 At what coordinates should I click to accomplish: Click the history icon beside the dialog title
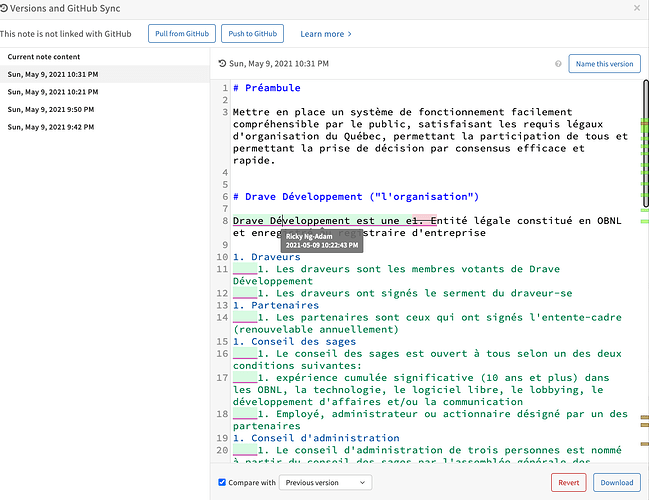3,8
